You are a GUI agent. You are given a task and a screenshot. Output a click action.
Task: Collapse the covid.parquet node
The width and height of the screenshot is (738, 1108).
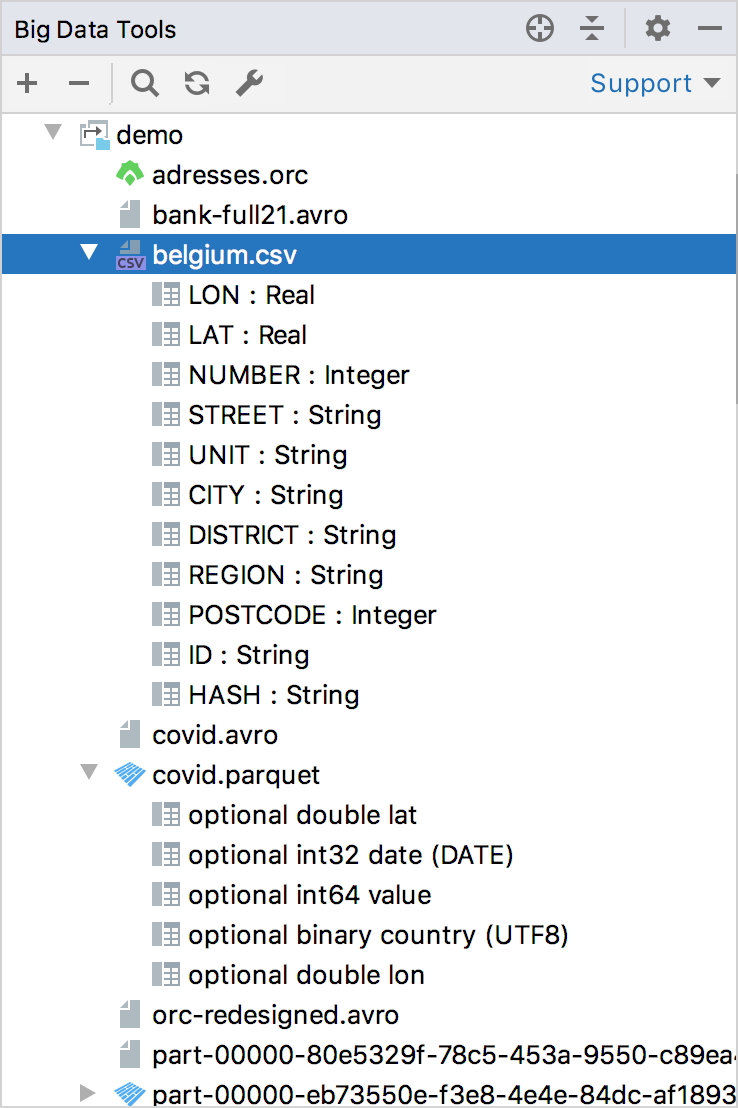(x=88, y=774)
